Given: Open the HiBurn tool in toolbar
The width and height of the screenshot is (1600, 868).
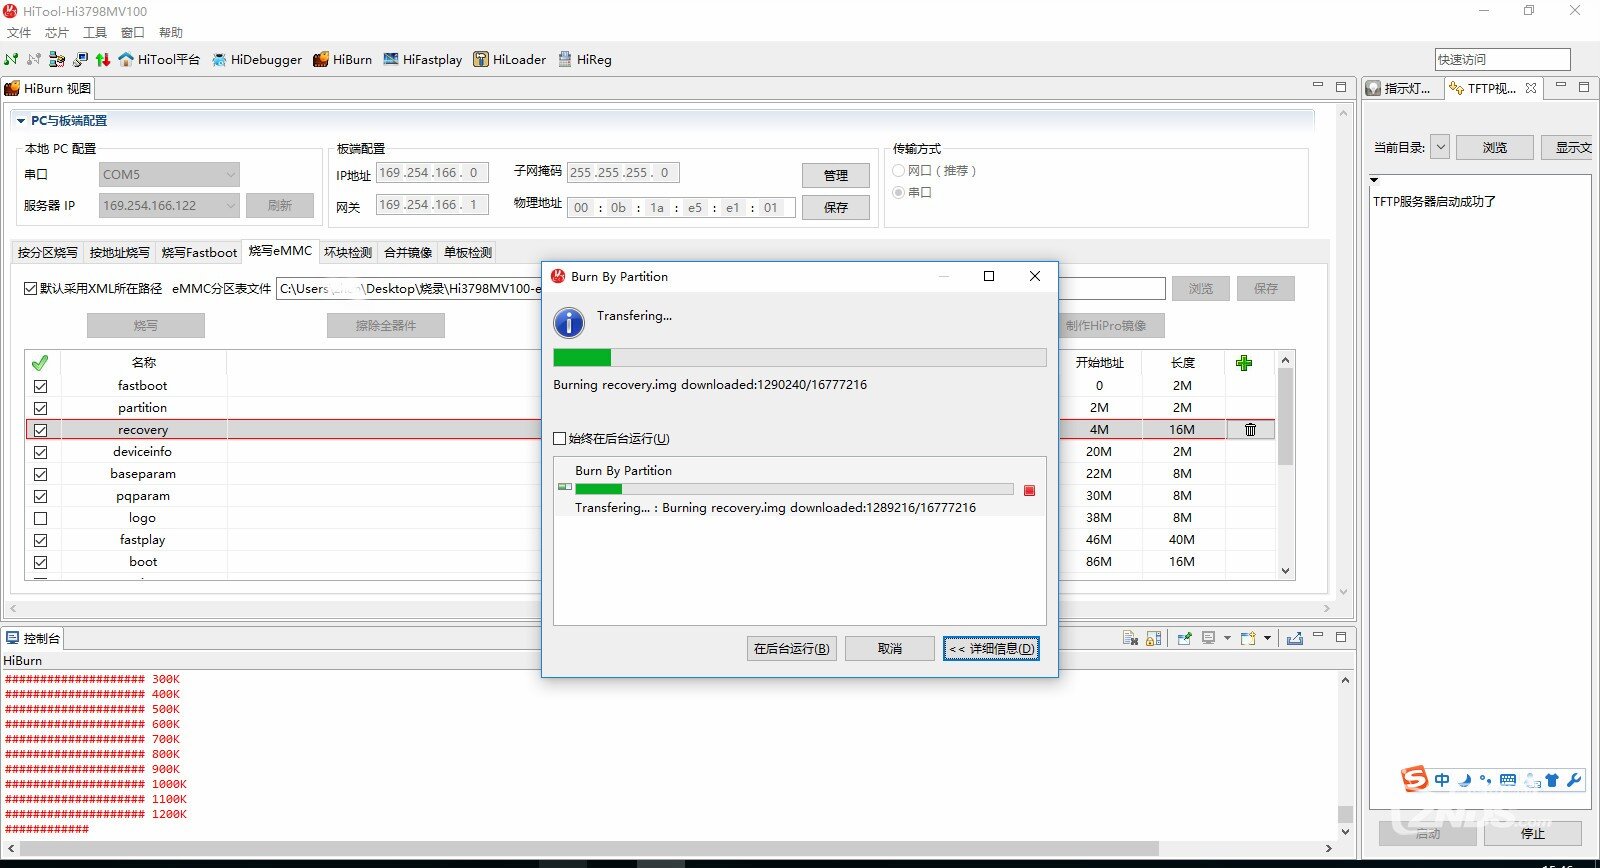Looking at the screenshot, I should click(342, 59).
